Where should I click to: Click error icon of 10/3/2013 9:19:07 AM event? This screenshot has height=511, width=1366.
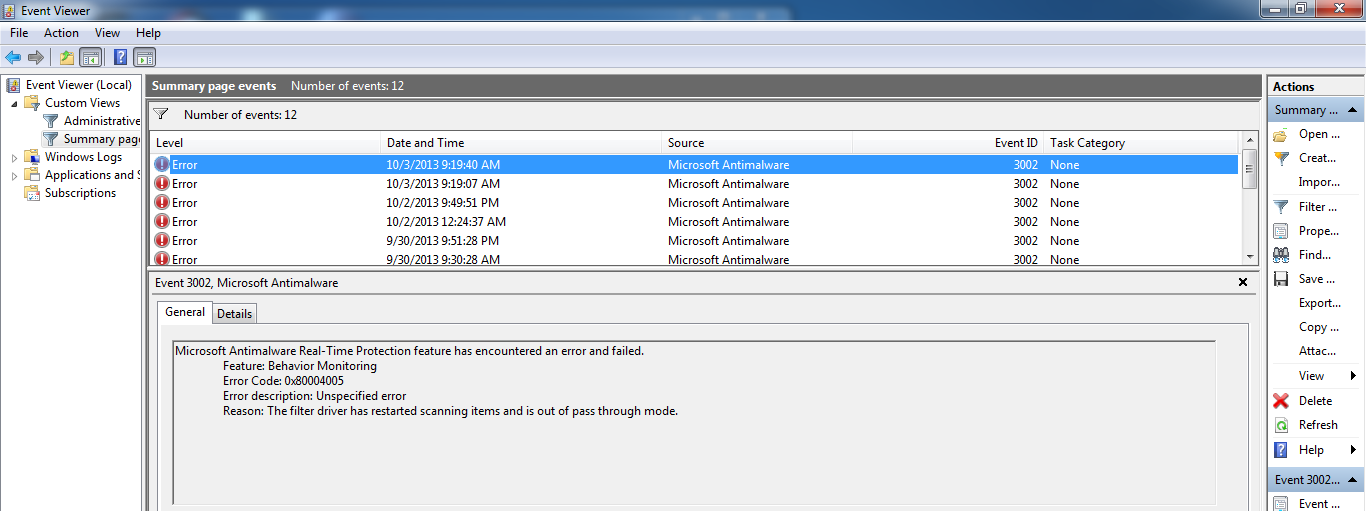(162, 183)
